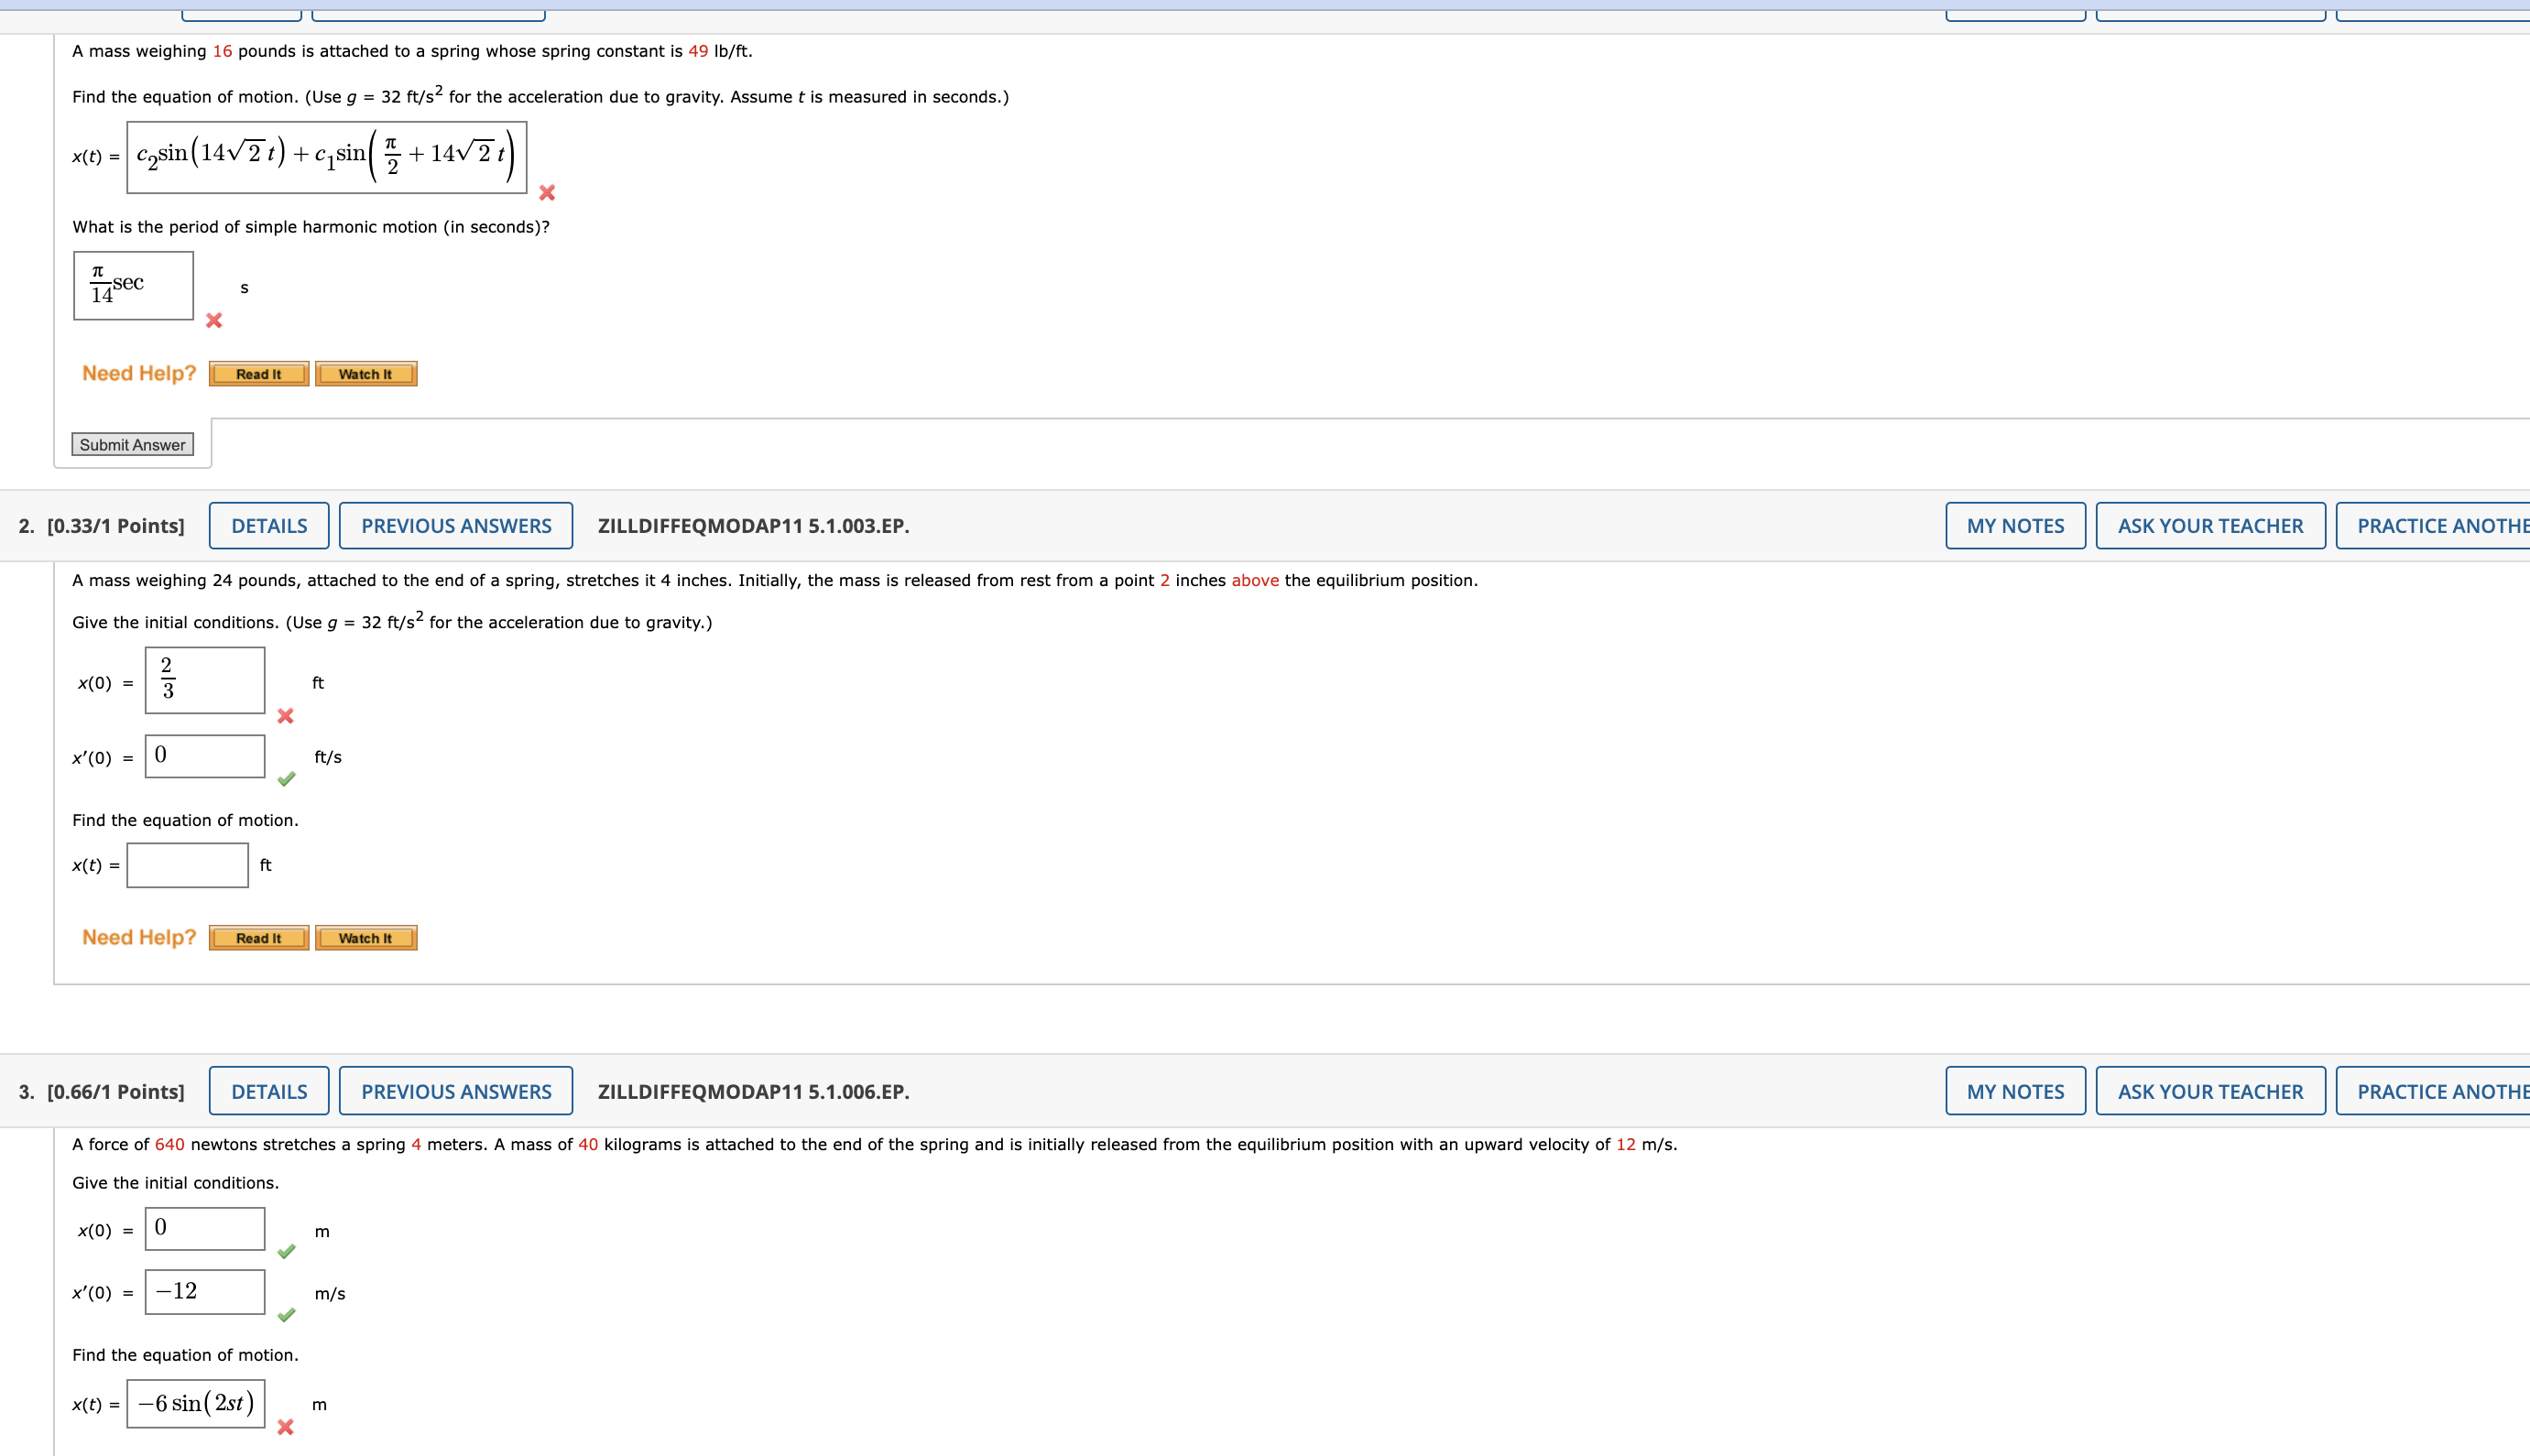Open Watch It video for question 2
This screenshot has height=1456, width=2530.
click(365, 938)
